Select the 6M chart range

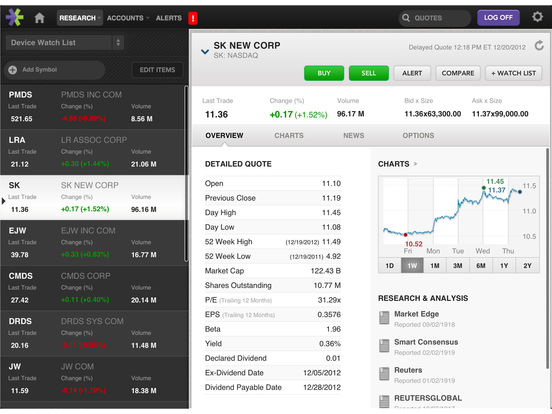click(x=481, y=265)
